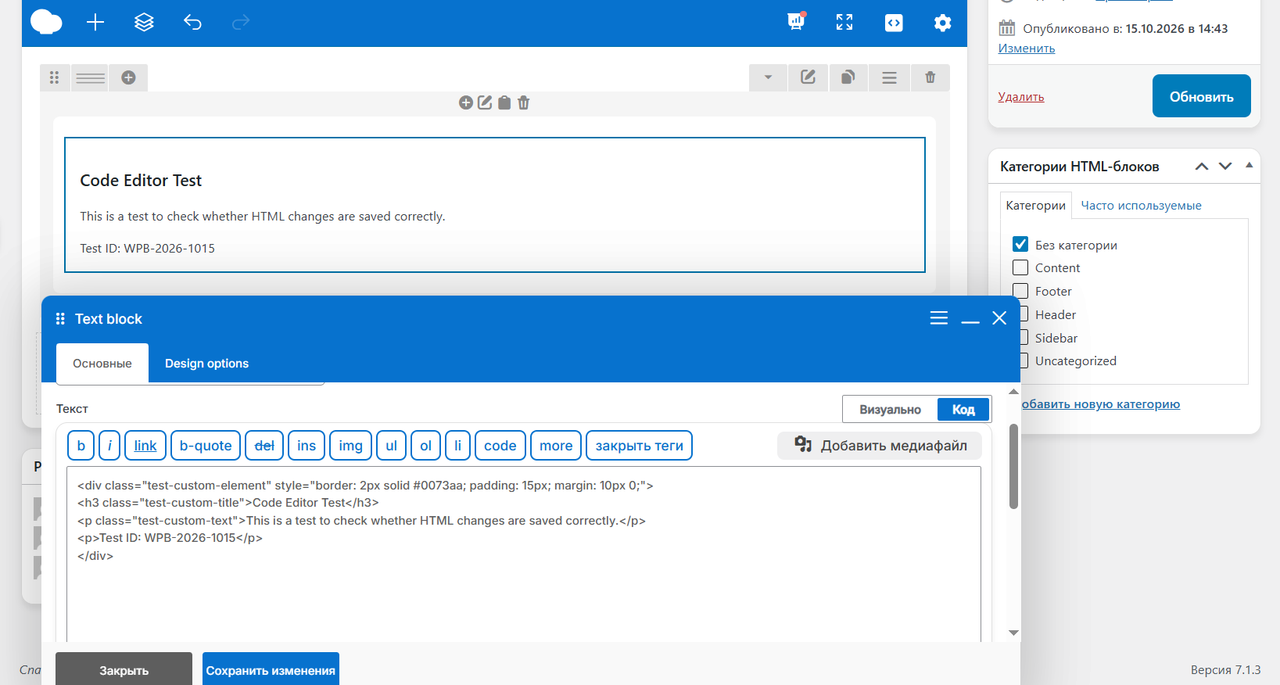Move Категории HTML-блоков panel up

(1202, 166)
